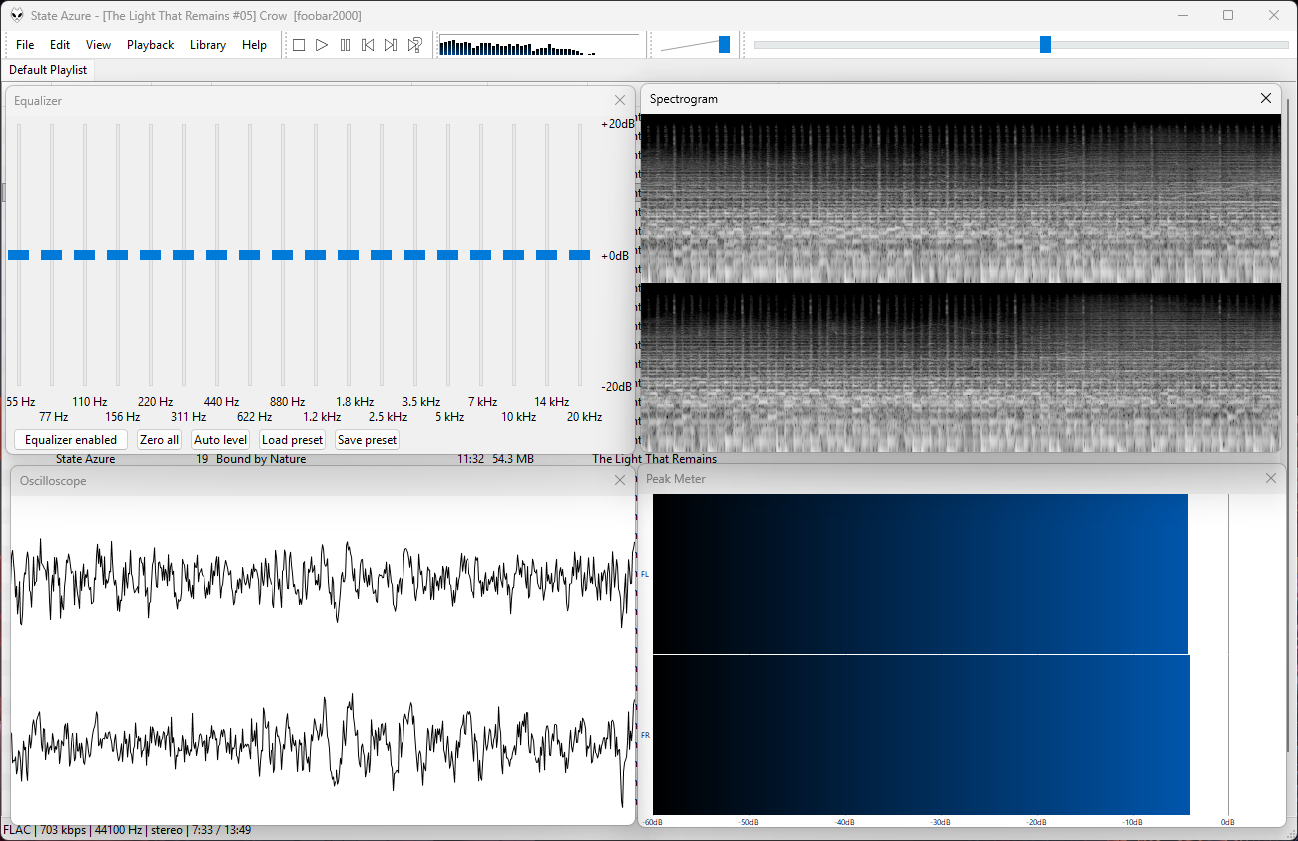This screenshot has height=841, width=1298.
Task: Click the foobar2000 alien app icon
Action: pyautogui.click(x=16, y=15)
